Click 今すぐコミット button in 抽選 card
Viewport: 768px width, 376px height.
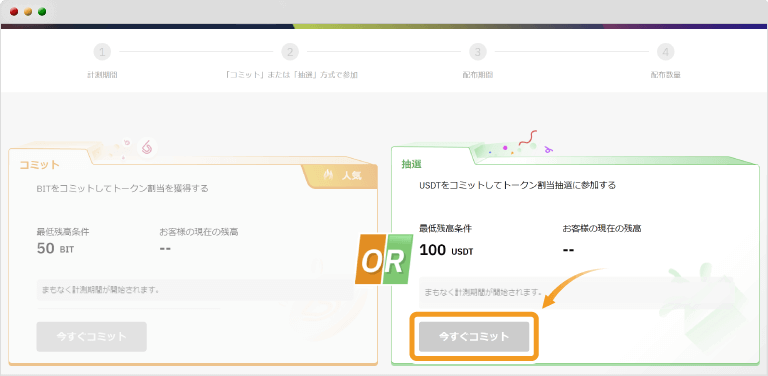coord(474,337)
